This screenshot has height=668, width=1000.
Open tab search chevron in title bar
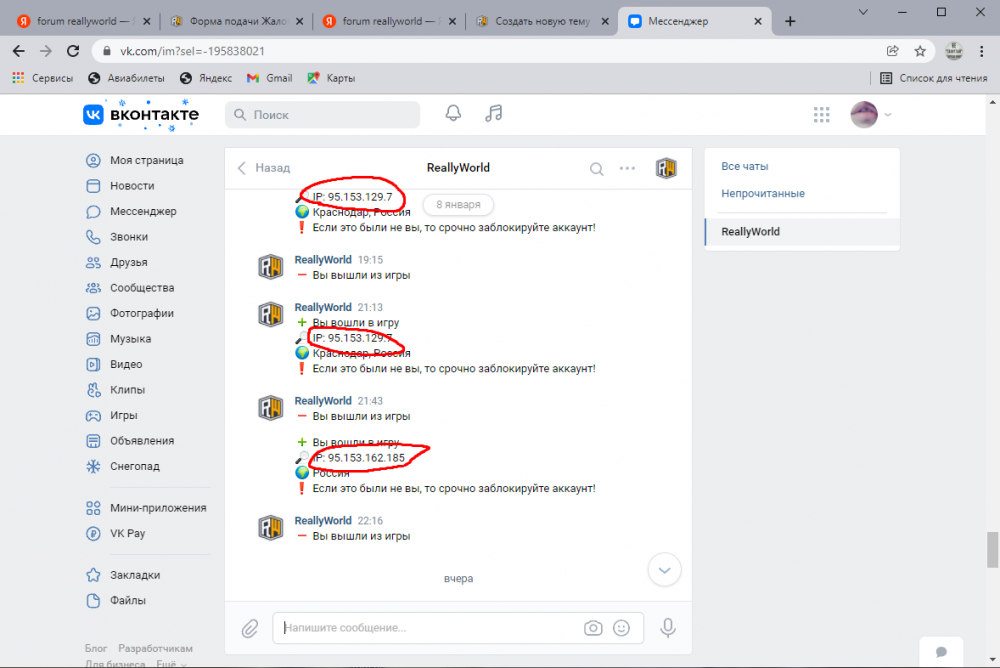coord(863,12)
